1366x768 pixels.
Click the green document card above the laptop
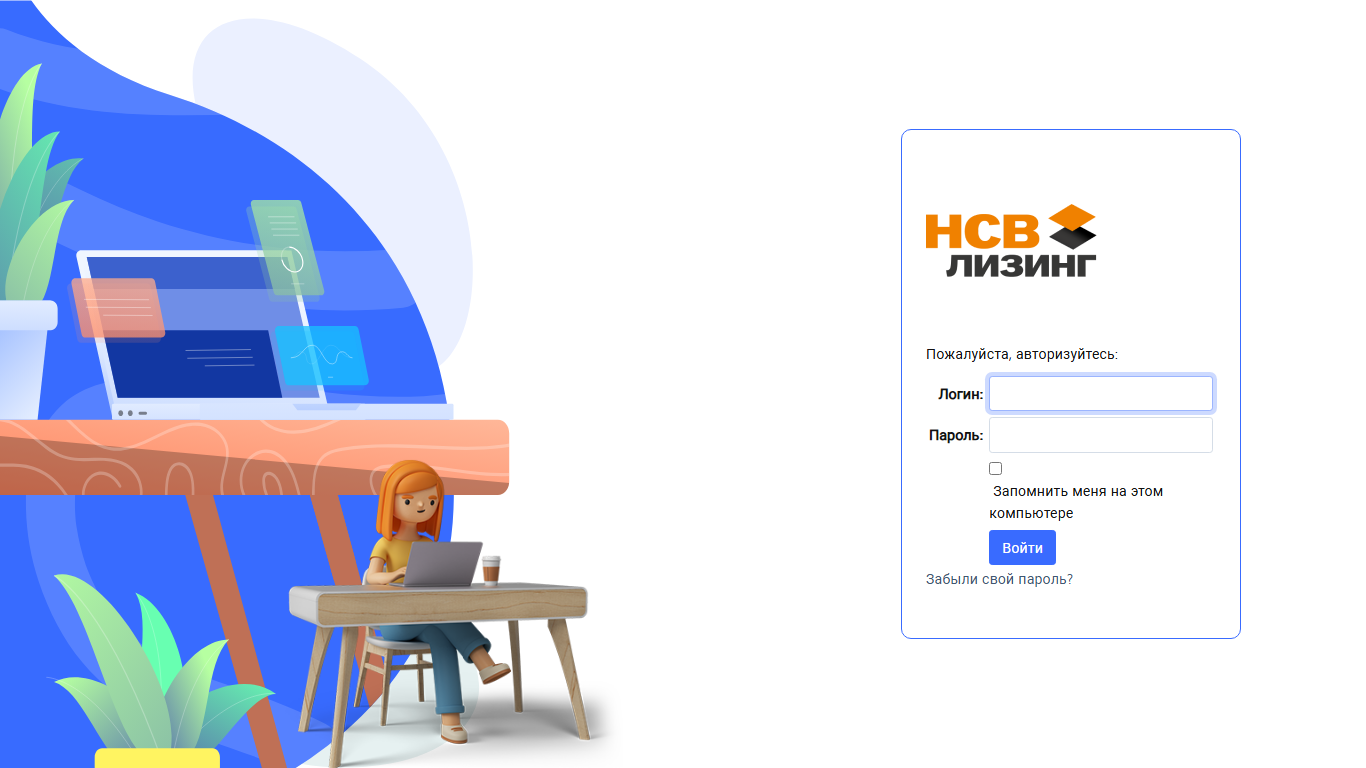click(287, 248)
